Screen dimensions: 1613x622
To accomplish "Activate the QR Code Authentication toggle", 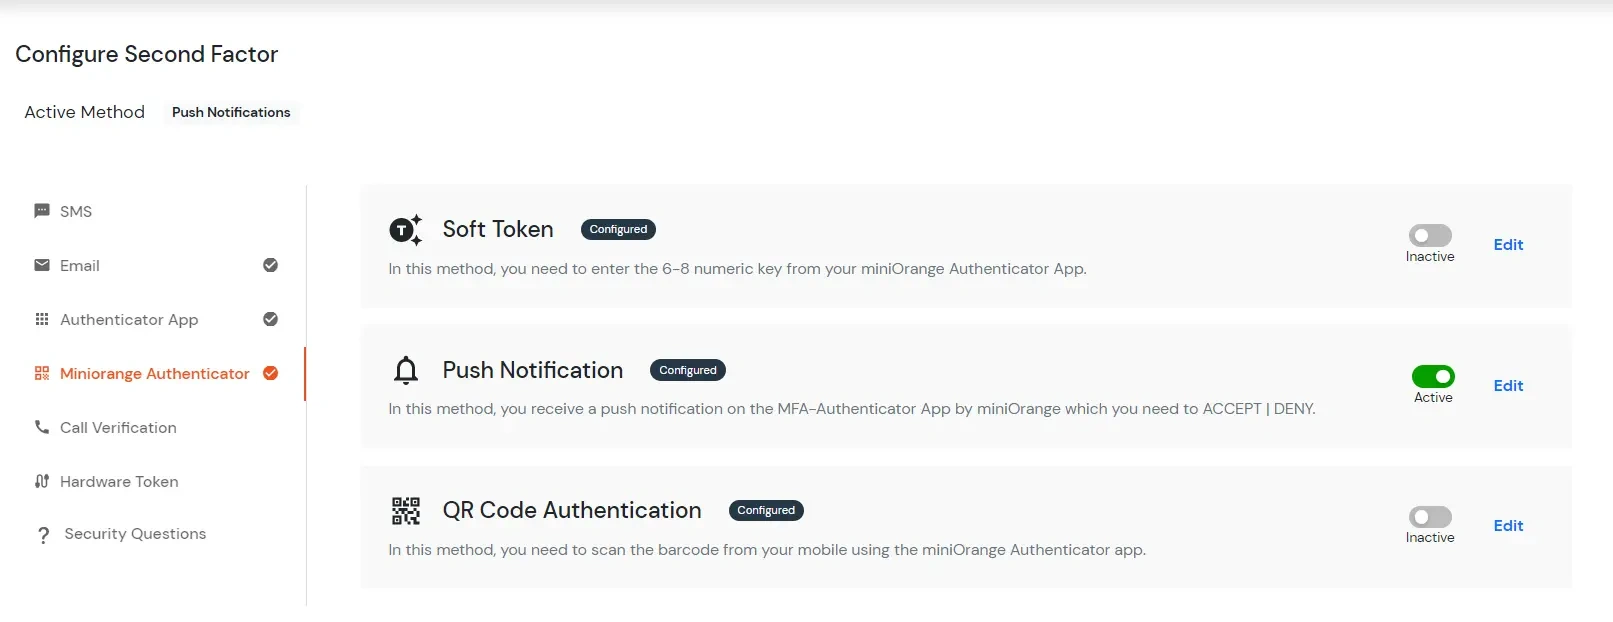I will pos(1429,518).
